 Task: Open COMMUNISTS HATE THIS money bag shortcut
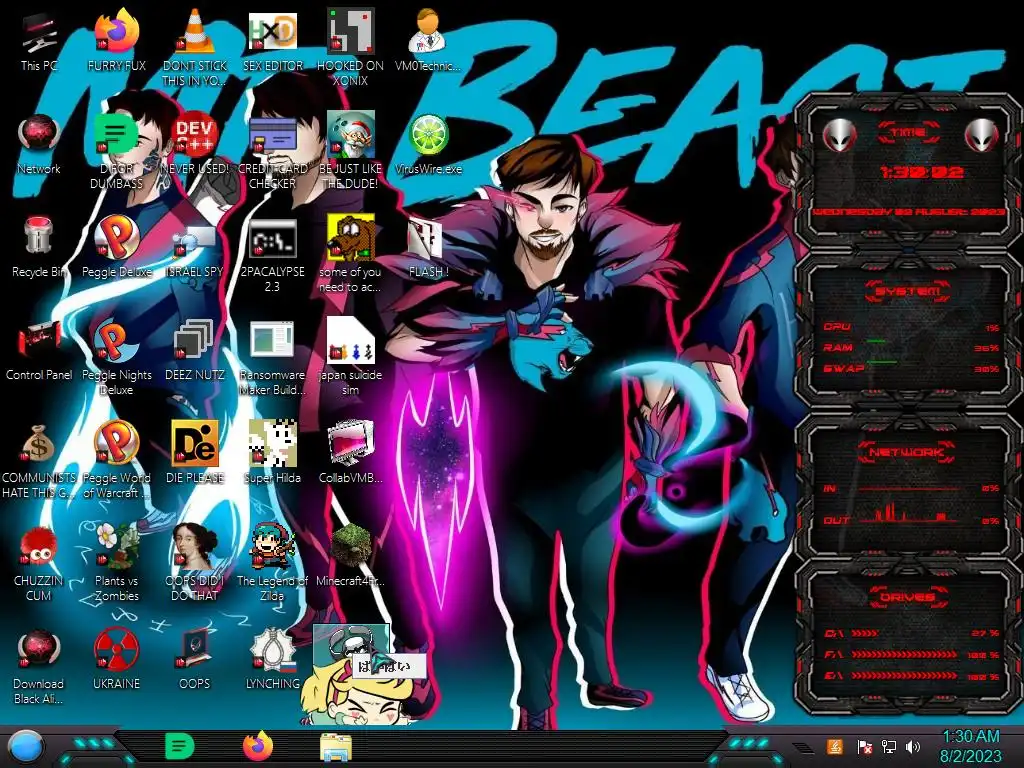[x=39, y=460]
